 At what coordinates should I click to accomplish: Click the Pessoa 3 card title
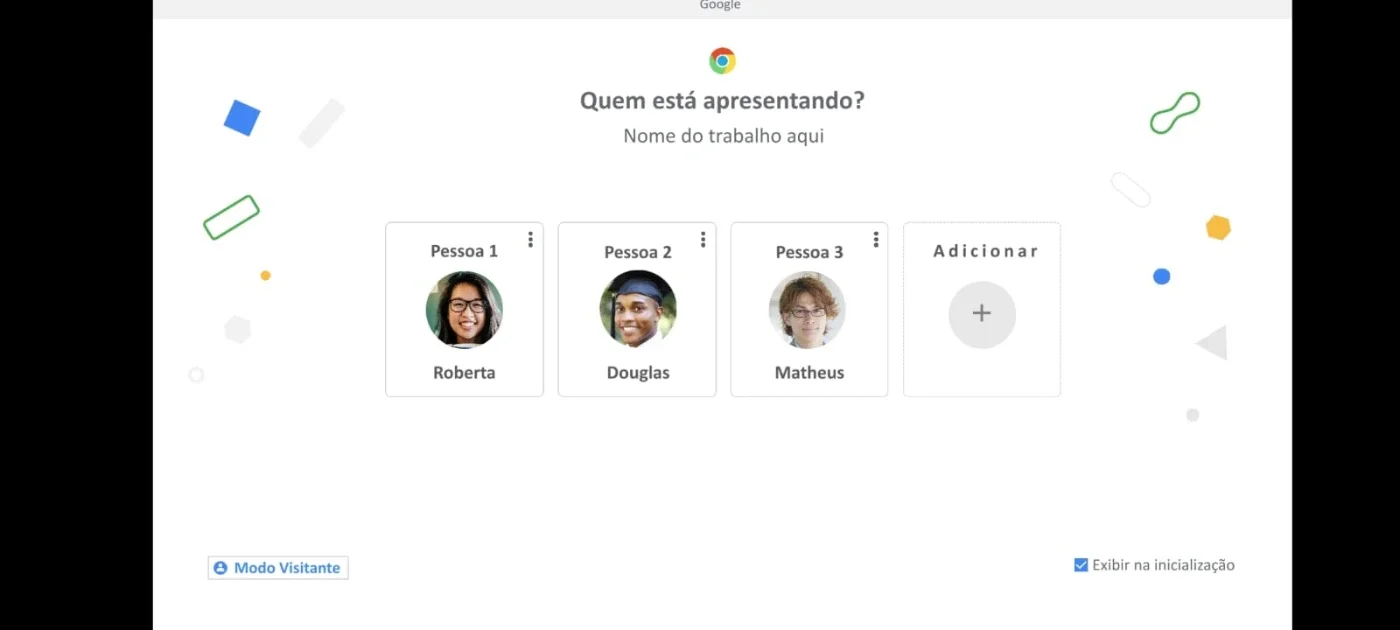click(x=809, y=252)
